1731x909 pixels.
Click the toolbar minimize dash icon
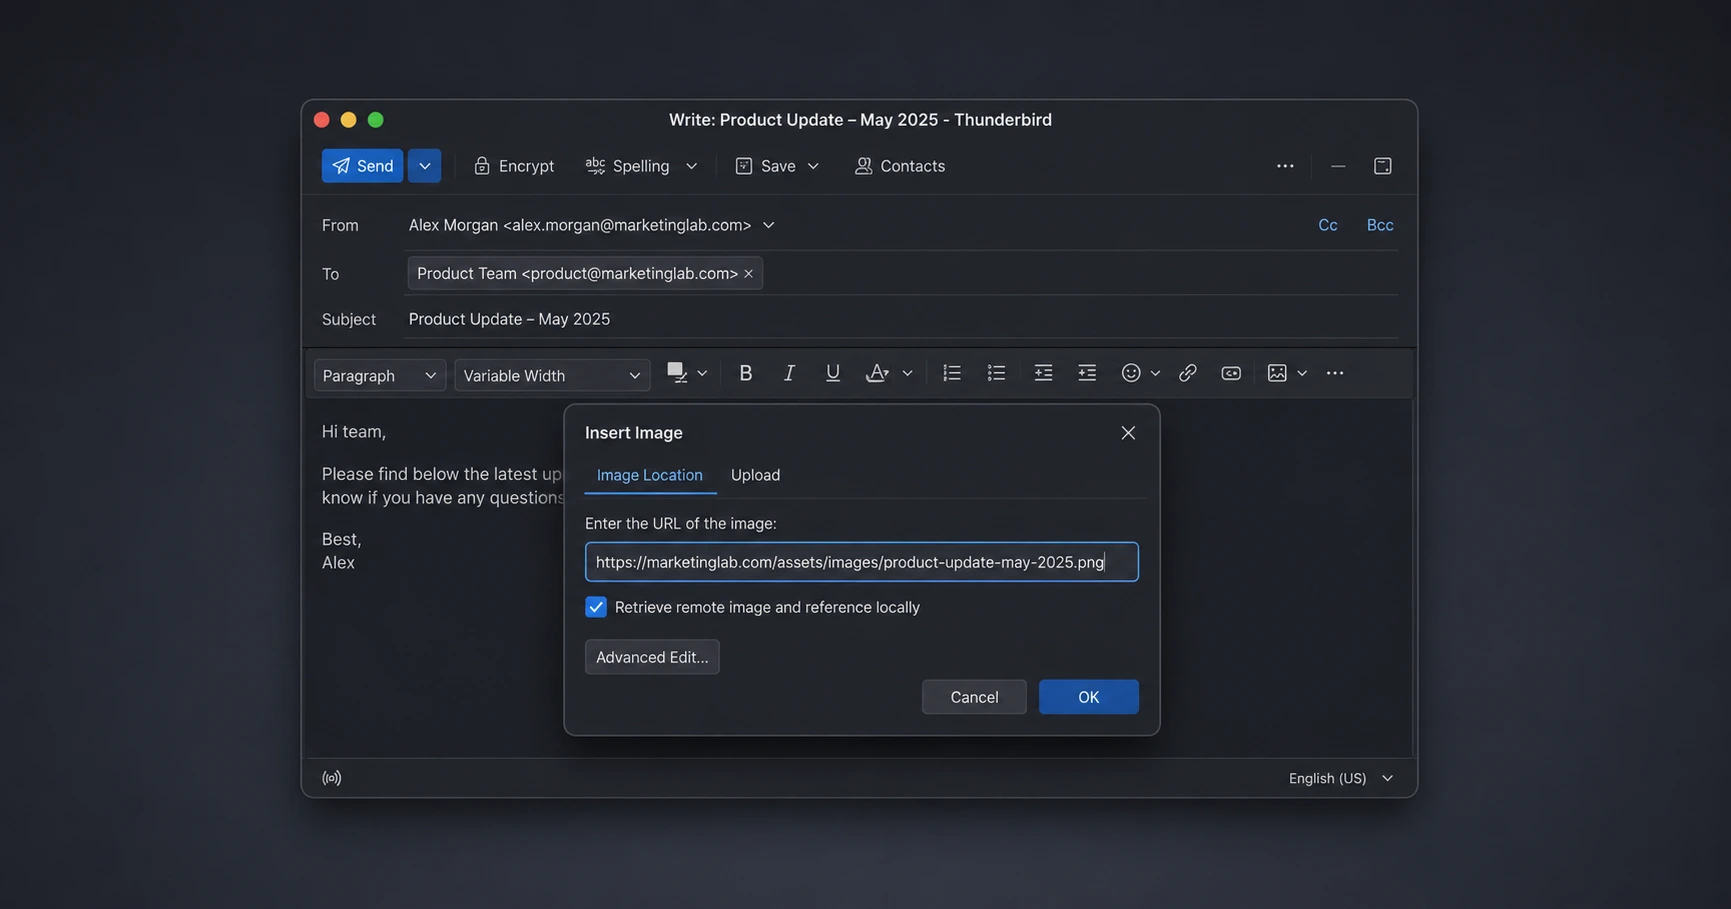(1338, 166)
